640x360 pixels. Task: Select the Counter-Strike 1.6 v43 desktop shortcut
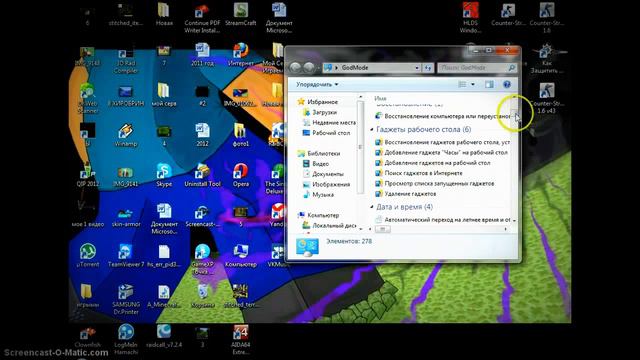547,98
